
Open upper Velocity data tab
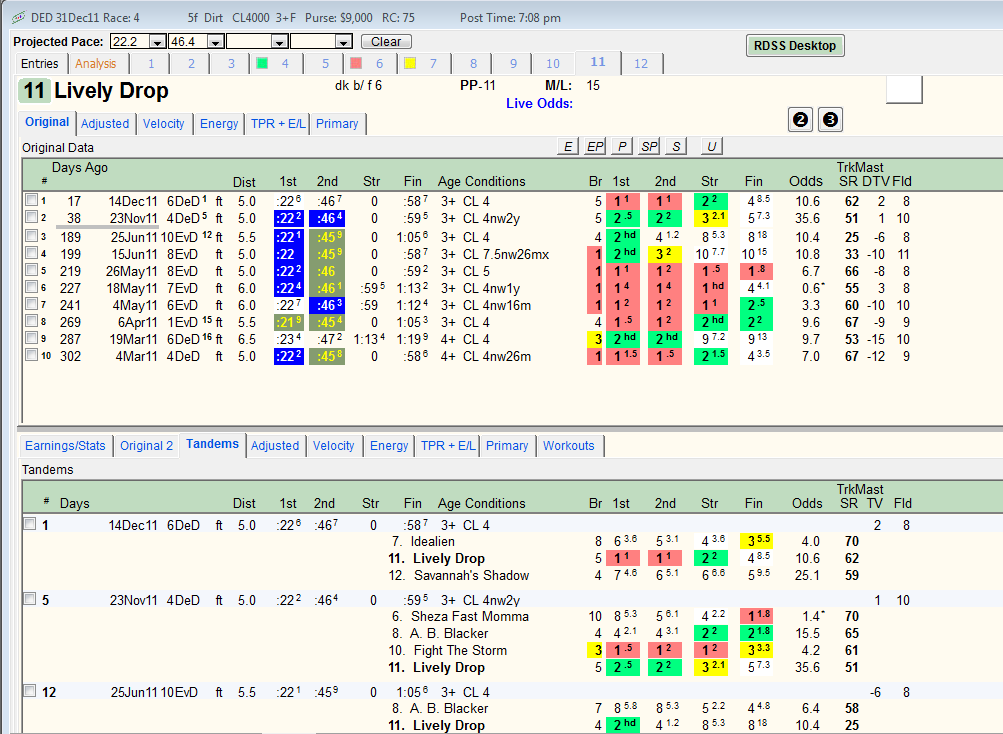point(164,124)
